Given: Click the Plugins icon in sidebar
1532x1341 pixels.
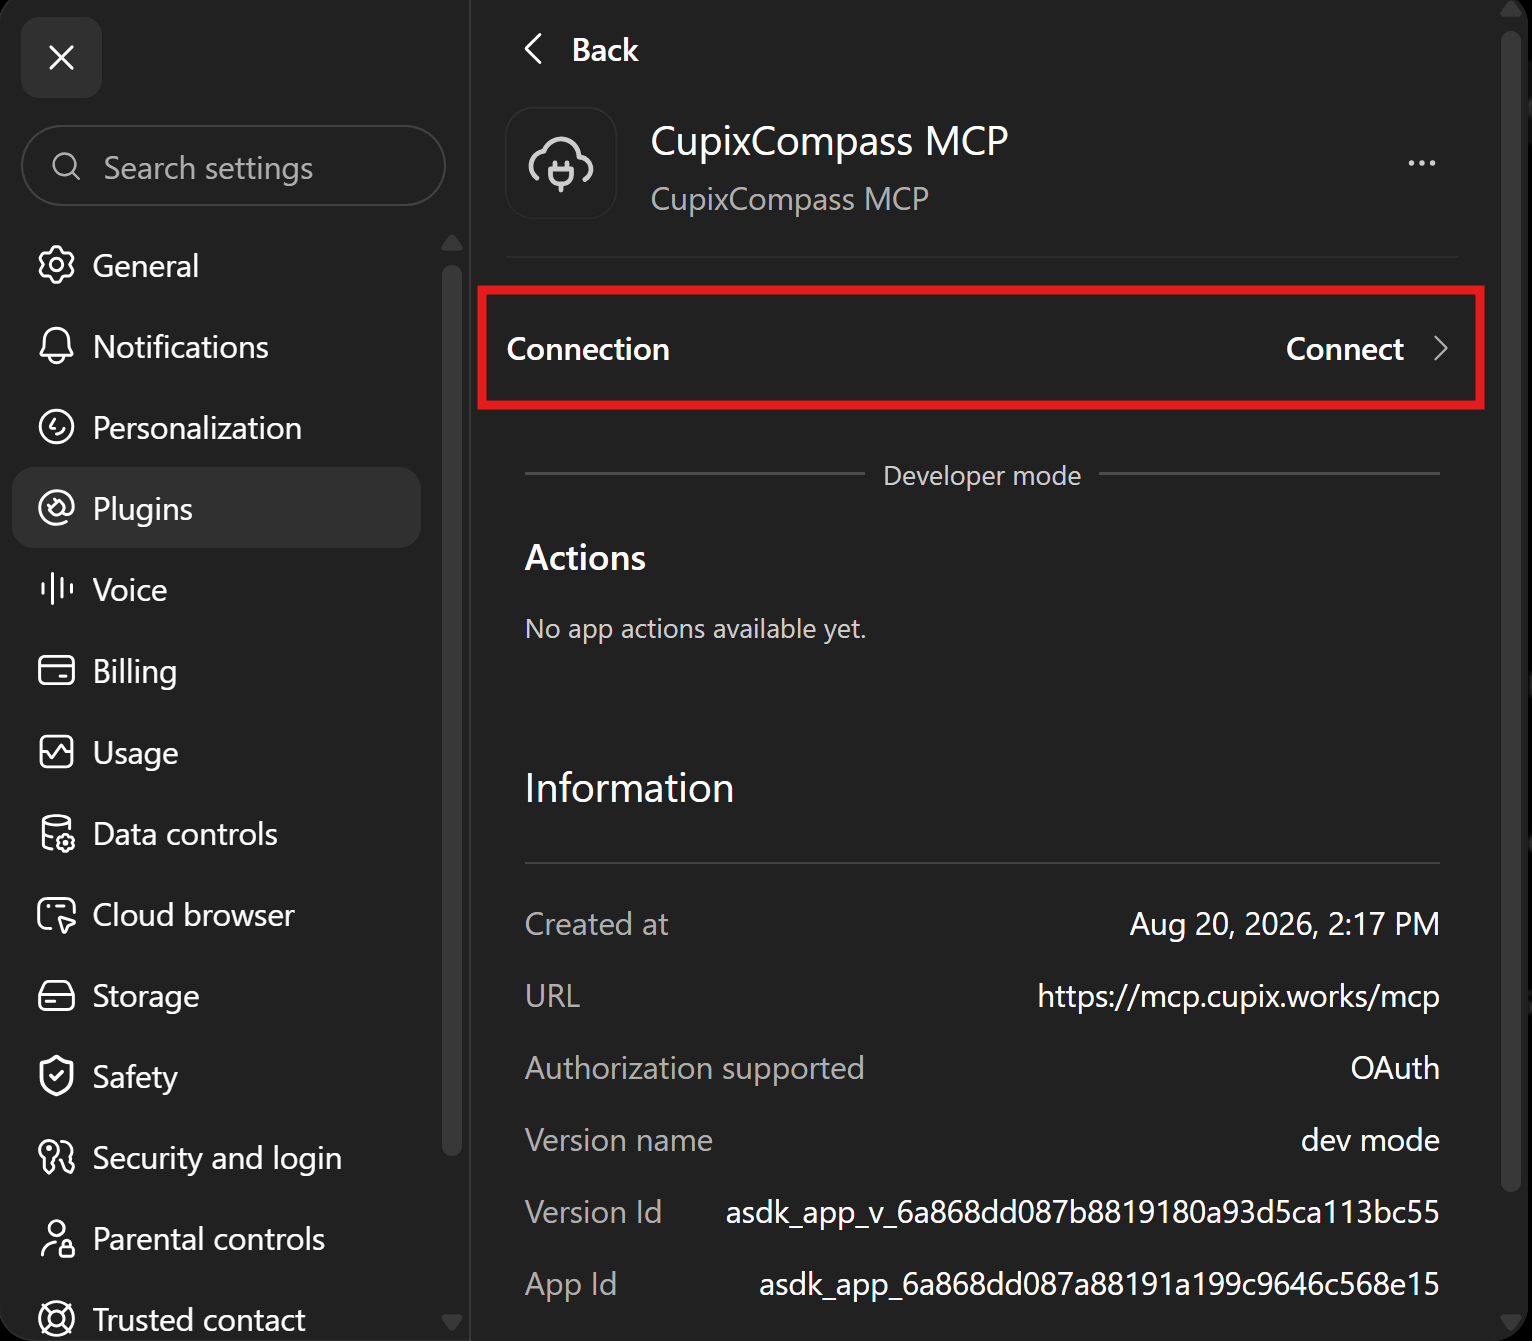Looking at the screenshot, I should click(56, 508).
